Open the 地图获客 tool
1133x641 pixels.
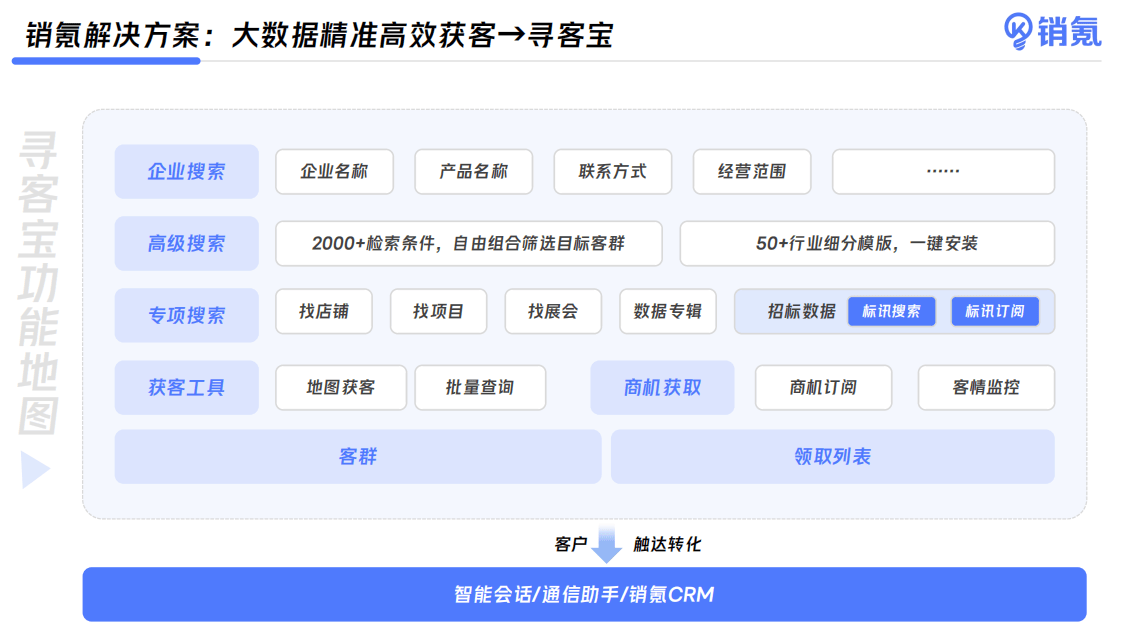point(340,387)
